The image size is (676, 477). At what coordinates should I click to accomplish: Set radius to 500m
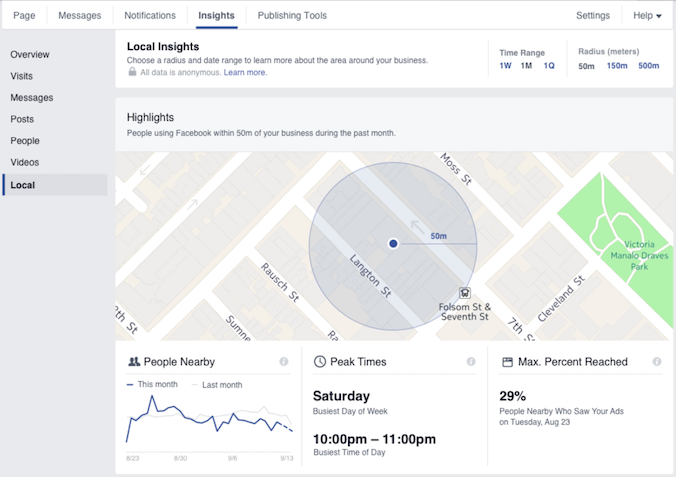(x=648, y=66)
